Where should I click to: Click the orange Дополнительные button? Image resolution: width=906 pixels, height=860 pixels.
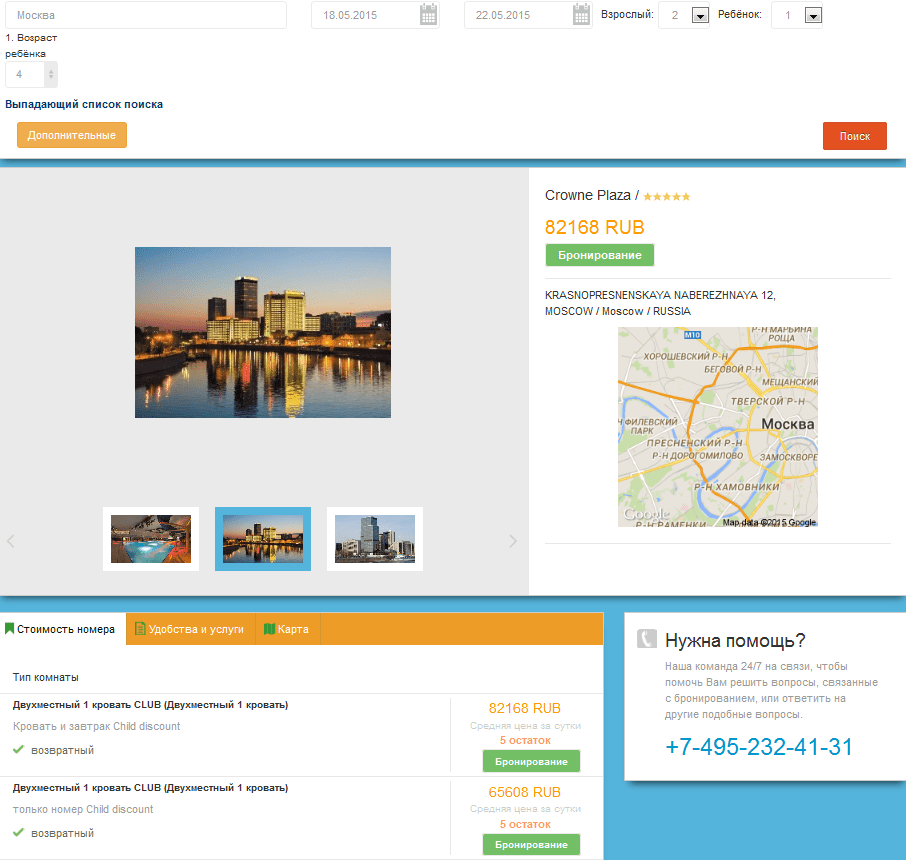coord(72,135)
